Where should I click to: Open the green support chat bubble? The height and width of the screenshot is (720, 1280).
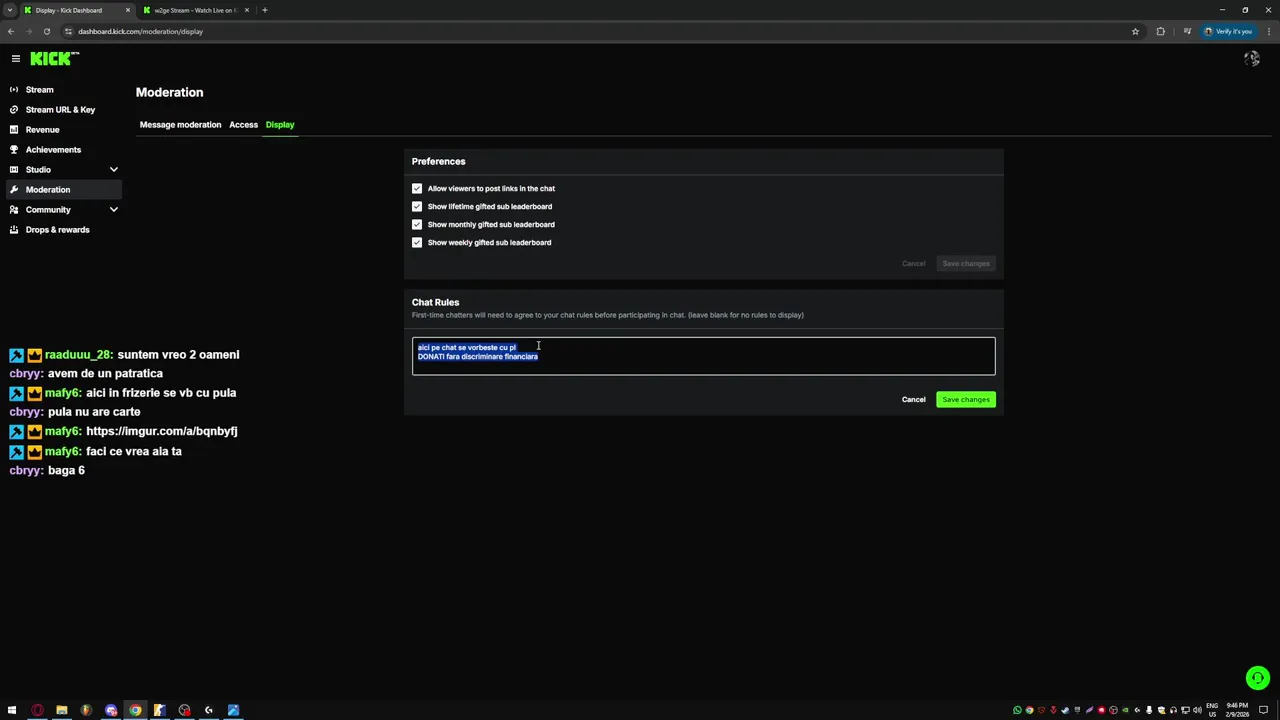[1257, 679]
